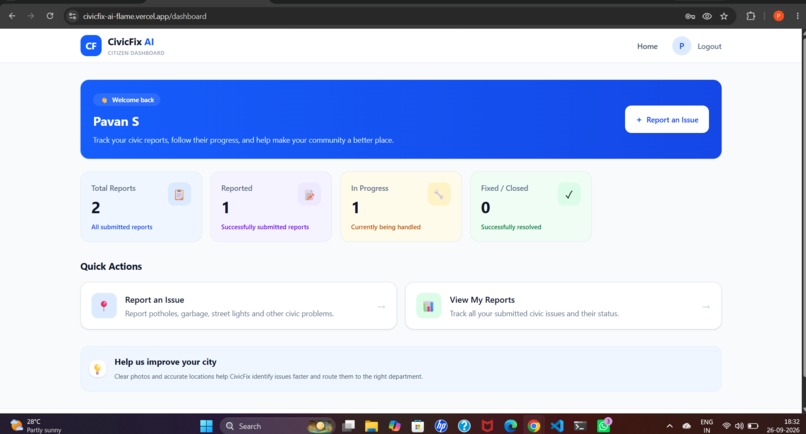Click the 'Welcome back' badge
806x434 pixels.
(126, 100)
